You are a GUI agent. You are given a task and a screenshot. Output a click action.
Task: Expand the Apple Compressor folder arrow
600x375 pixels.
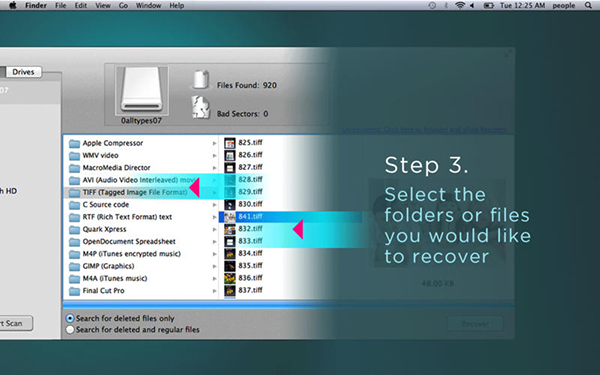coord(214,143)
